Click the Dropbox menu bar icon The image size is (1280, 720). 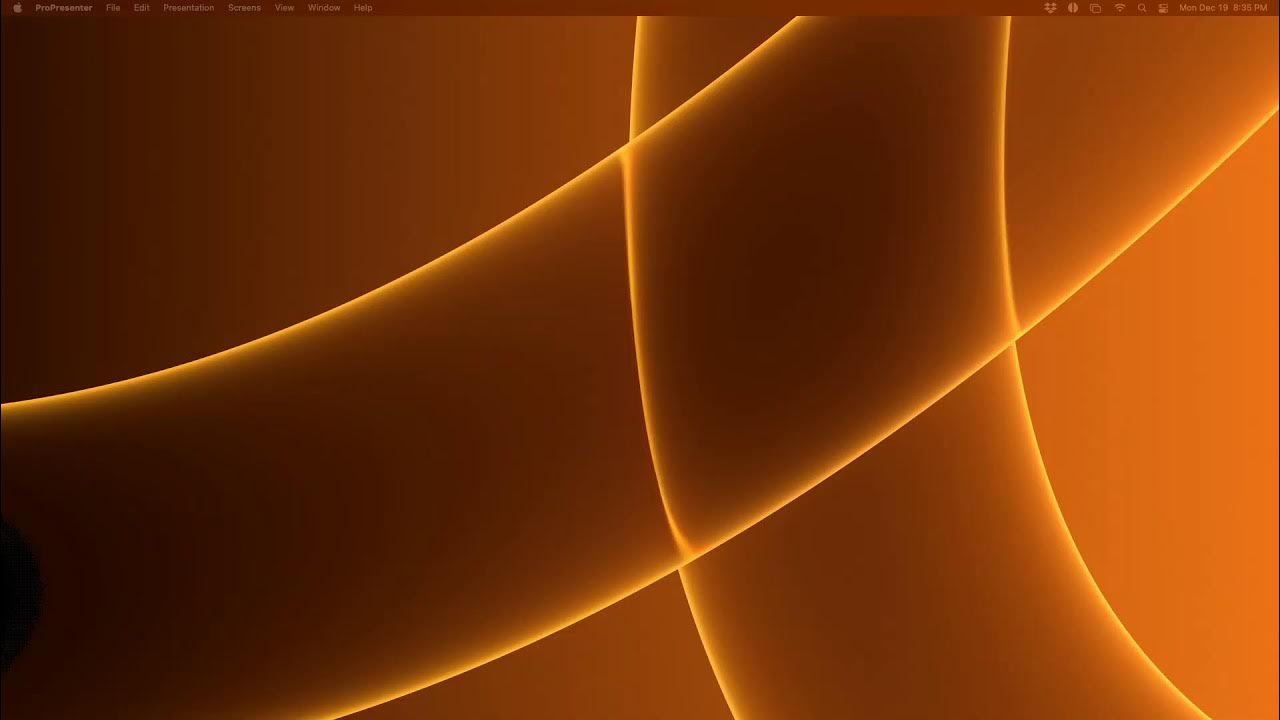1050,8
